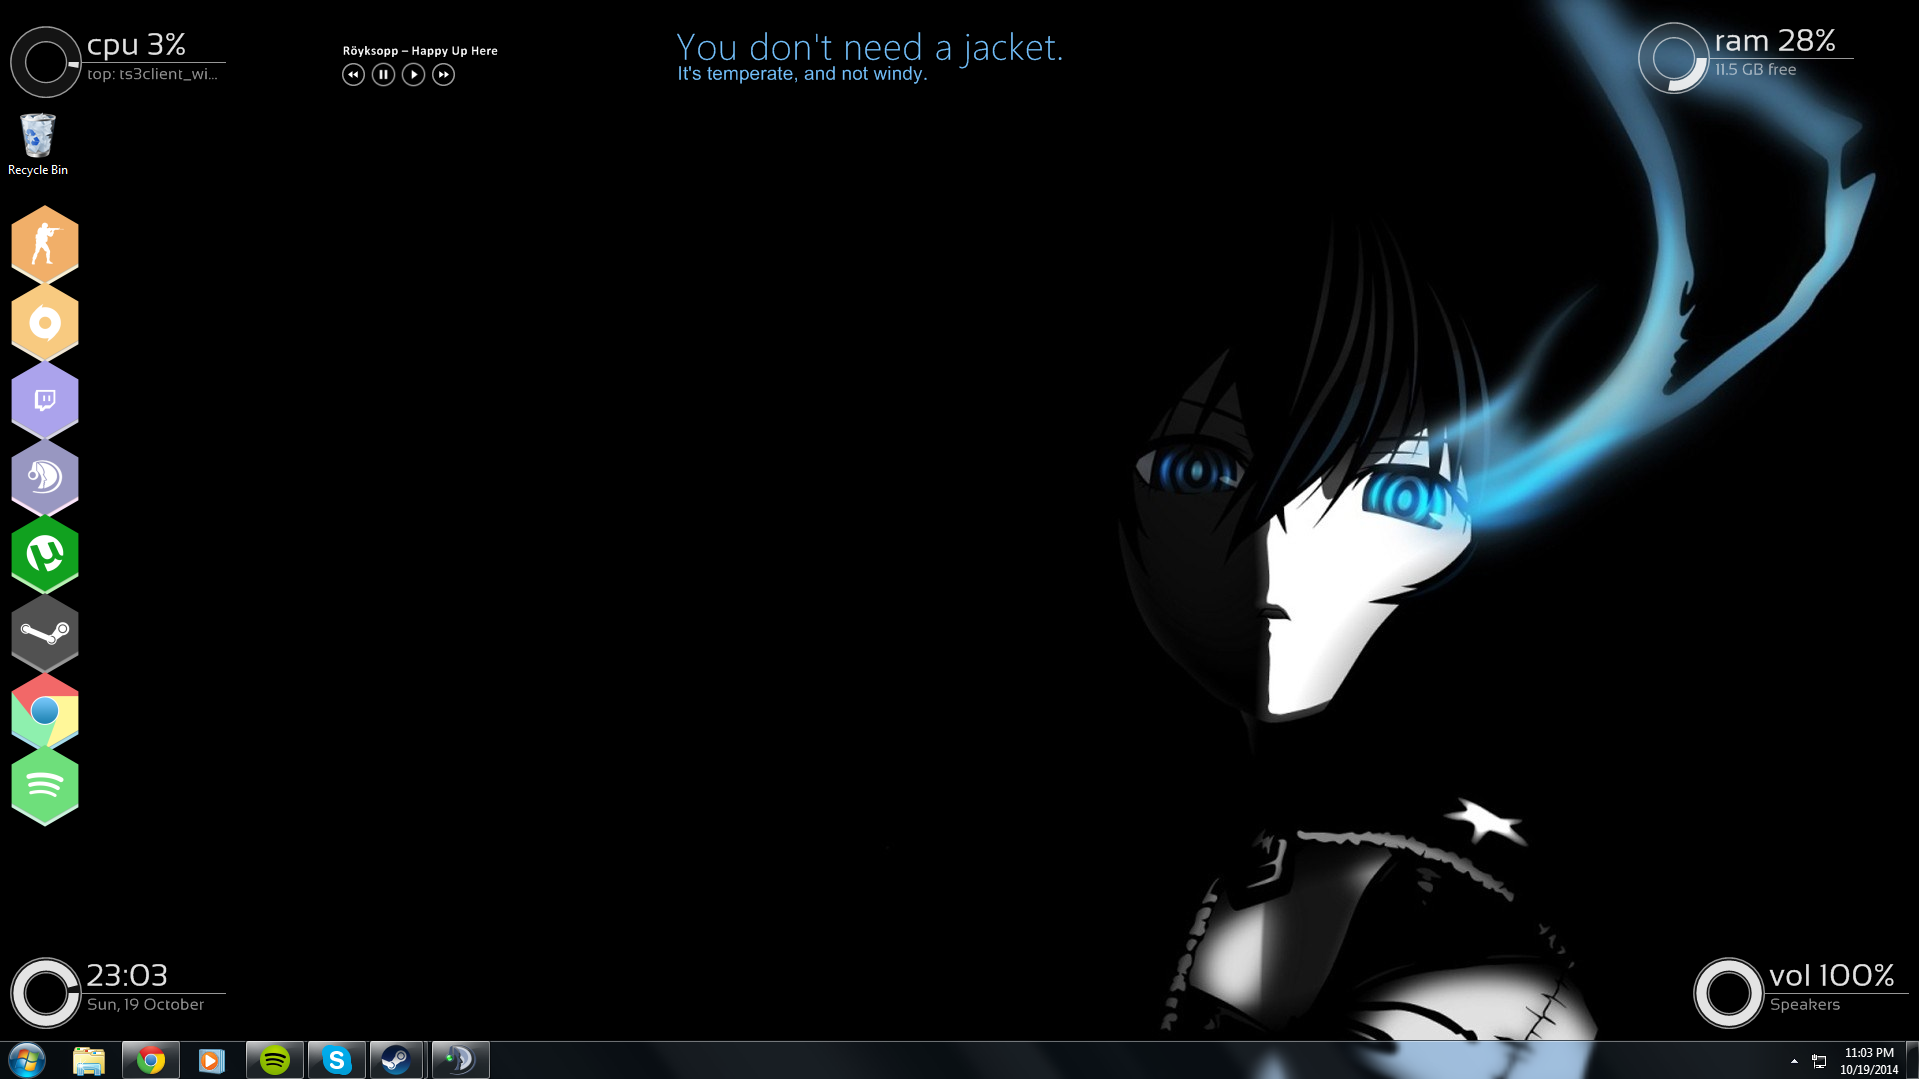Screen dimensions: 1919x1079
Task: Click the play button in music widget
Action: (413, 74)
